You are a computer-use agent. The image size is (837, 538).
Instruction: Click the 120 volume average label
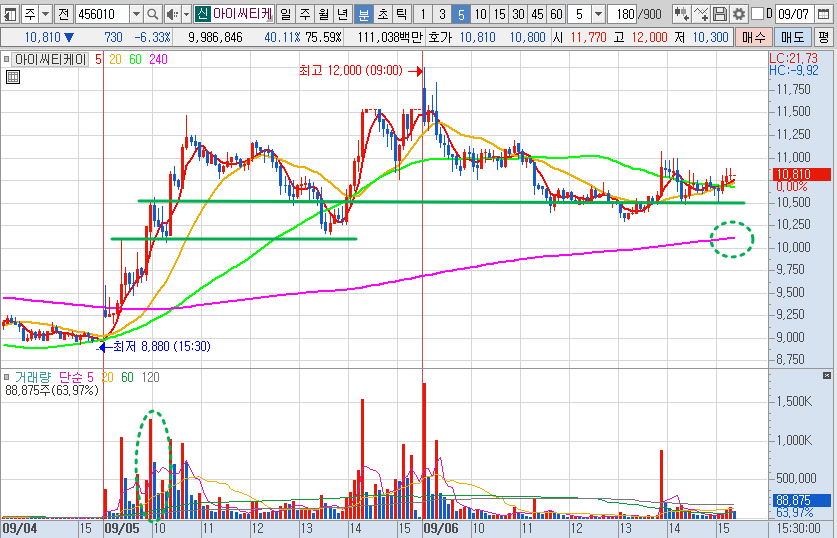click(x=151, y=377)
